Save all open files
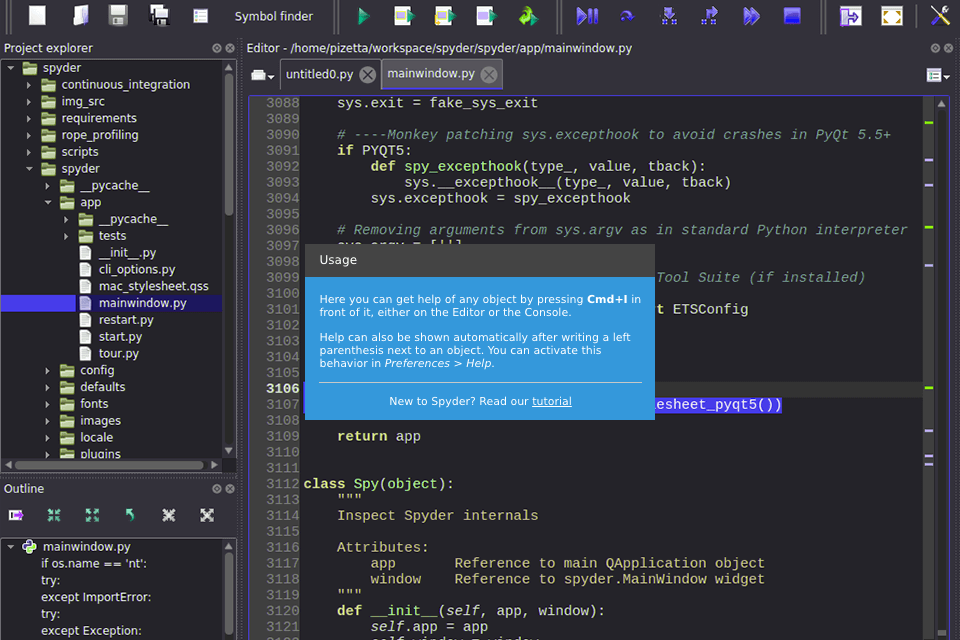960x640 pixels. click(160, 15)
